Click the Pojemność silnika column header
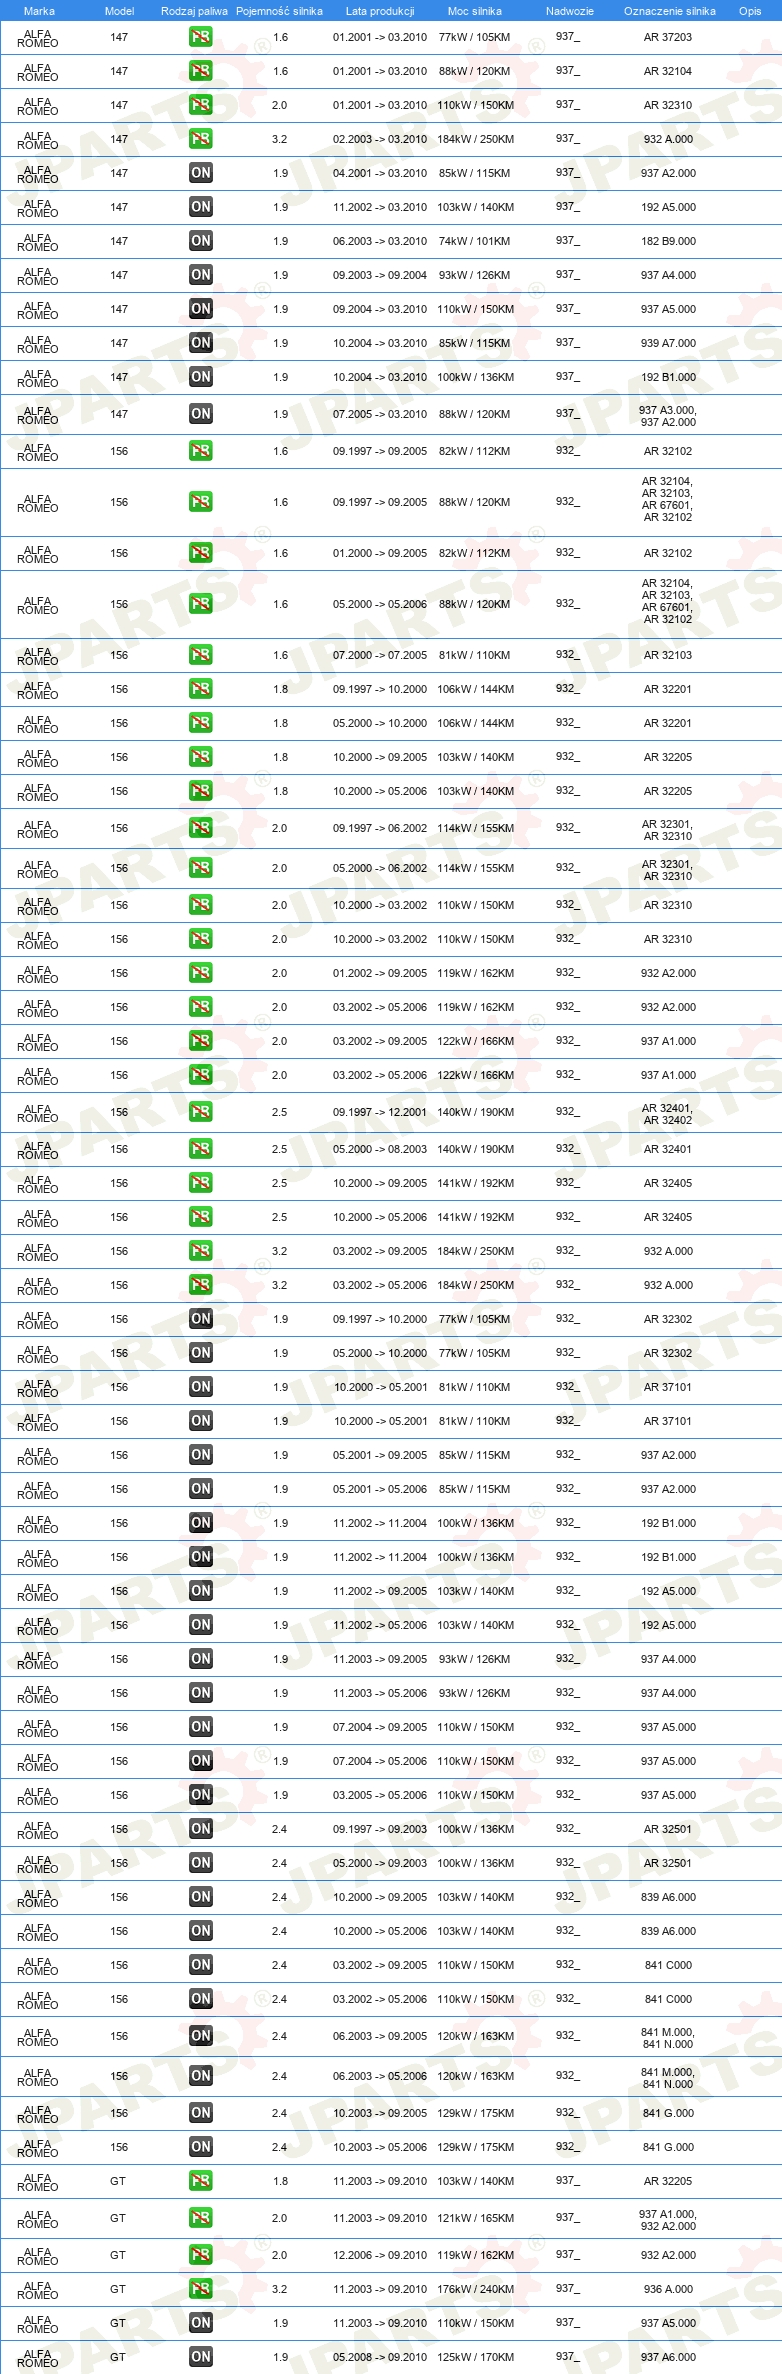This screenshot has height=2374, width=782. 279,11
